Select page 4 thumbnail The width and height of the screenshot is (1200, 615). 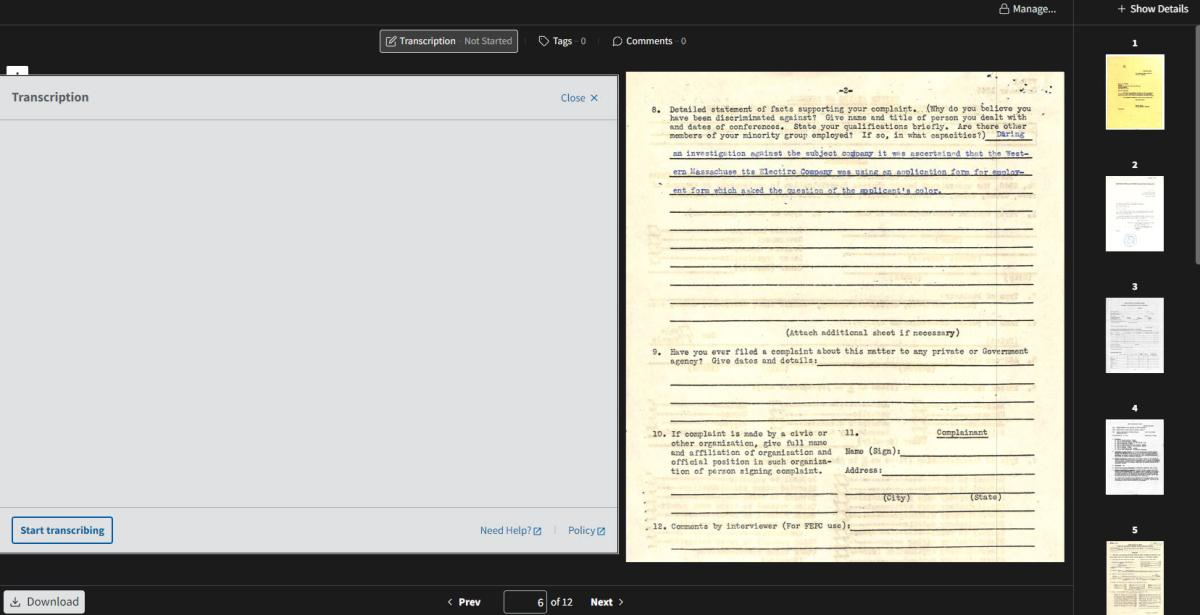pos(1134,457)
